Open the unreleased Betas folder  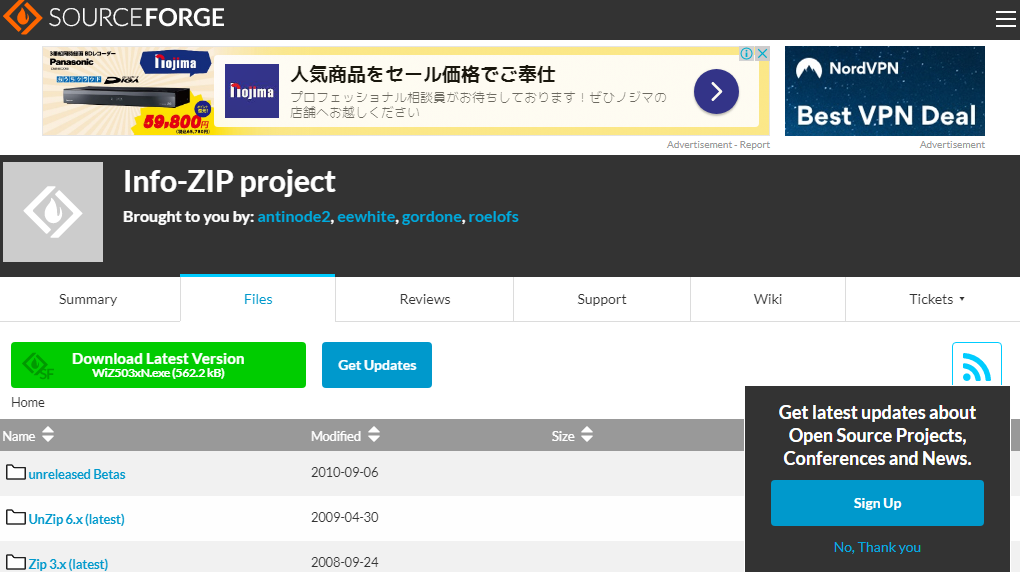(77, 474)
